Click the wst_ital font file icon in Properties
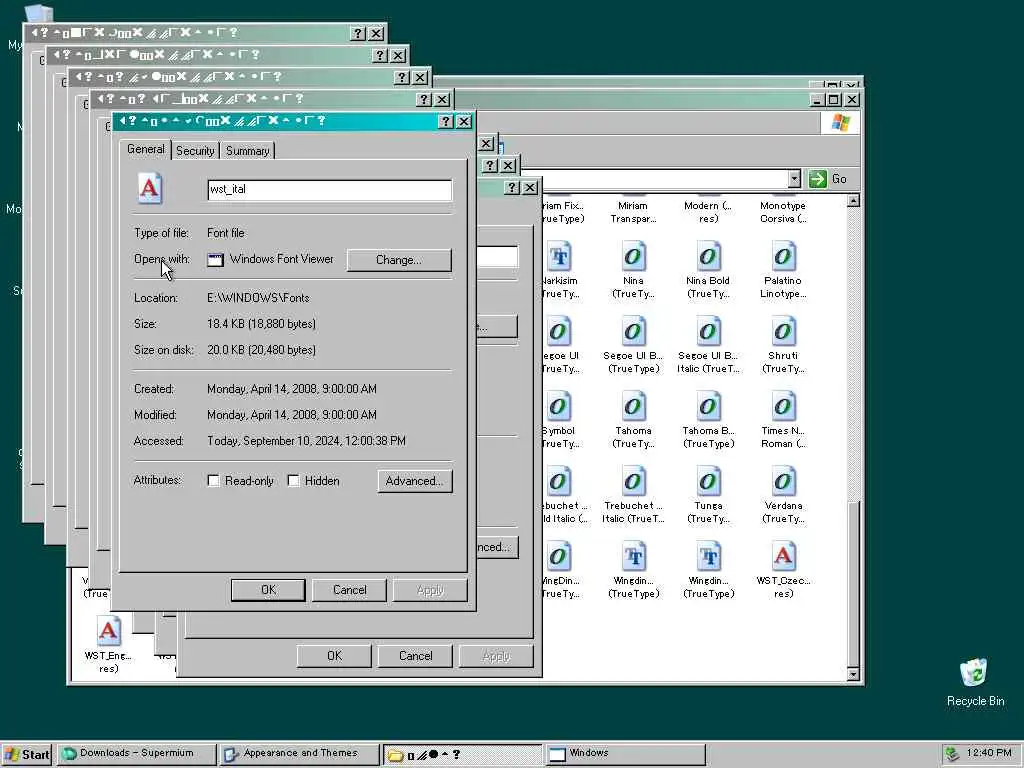 150,189
